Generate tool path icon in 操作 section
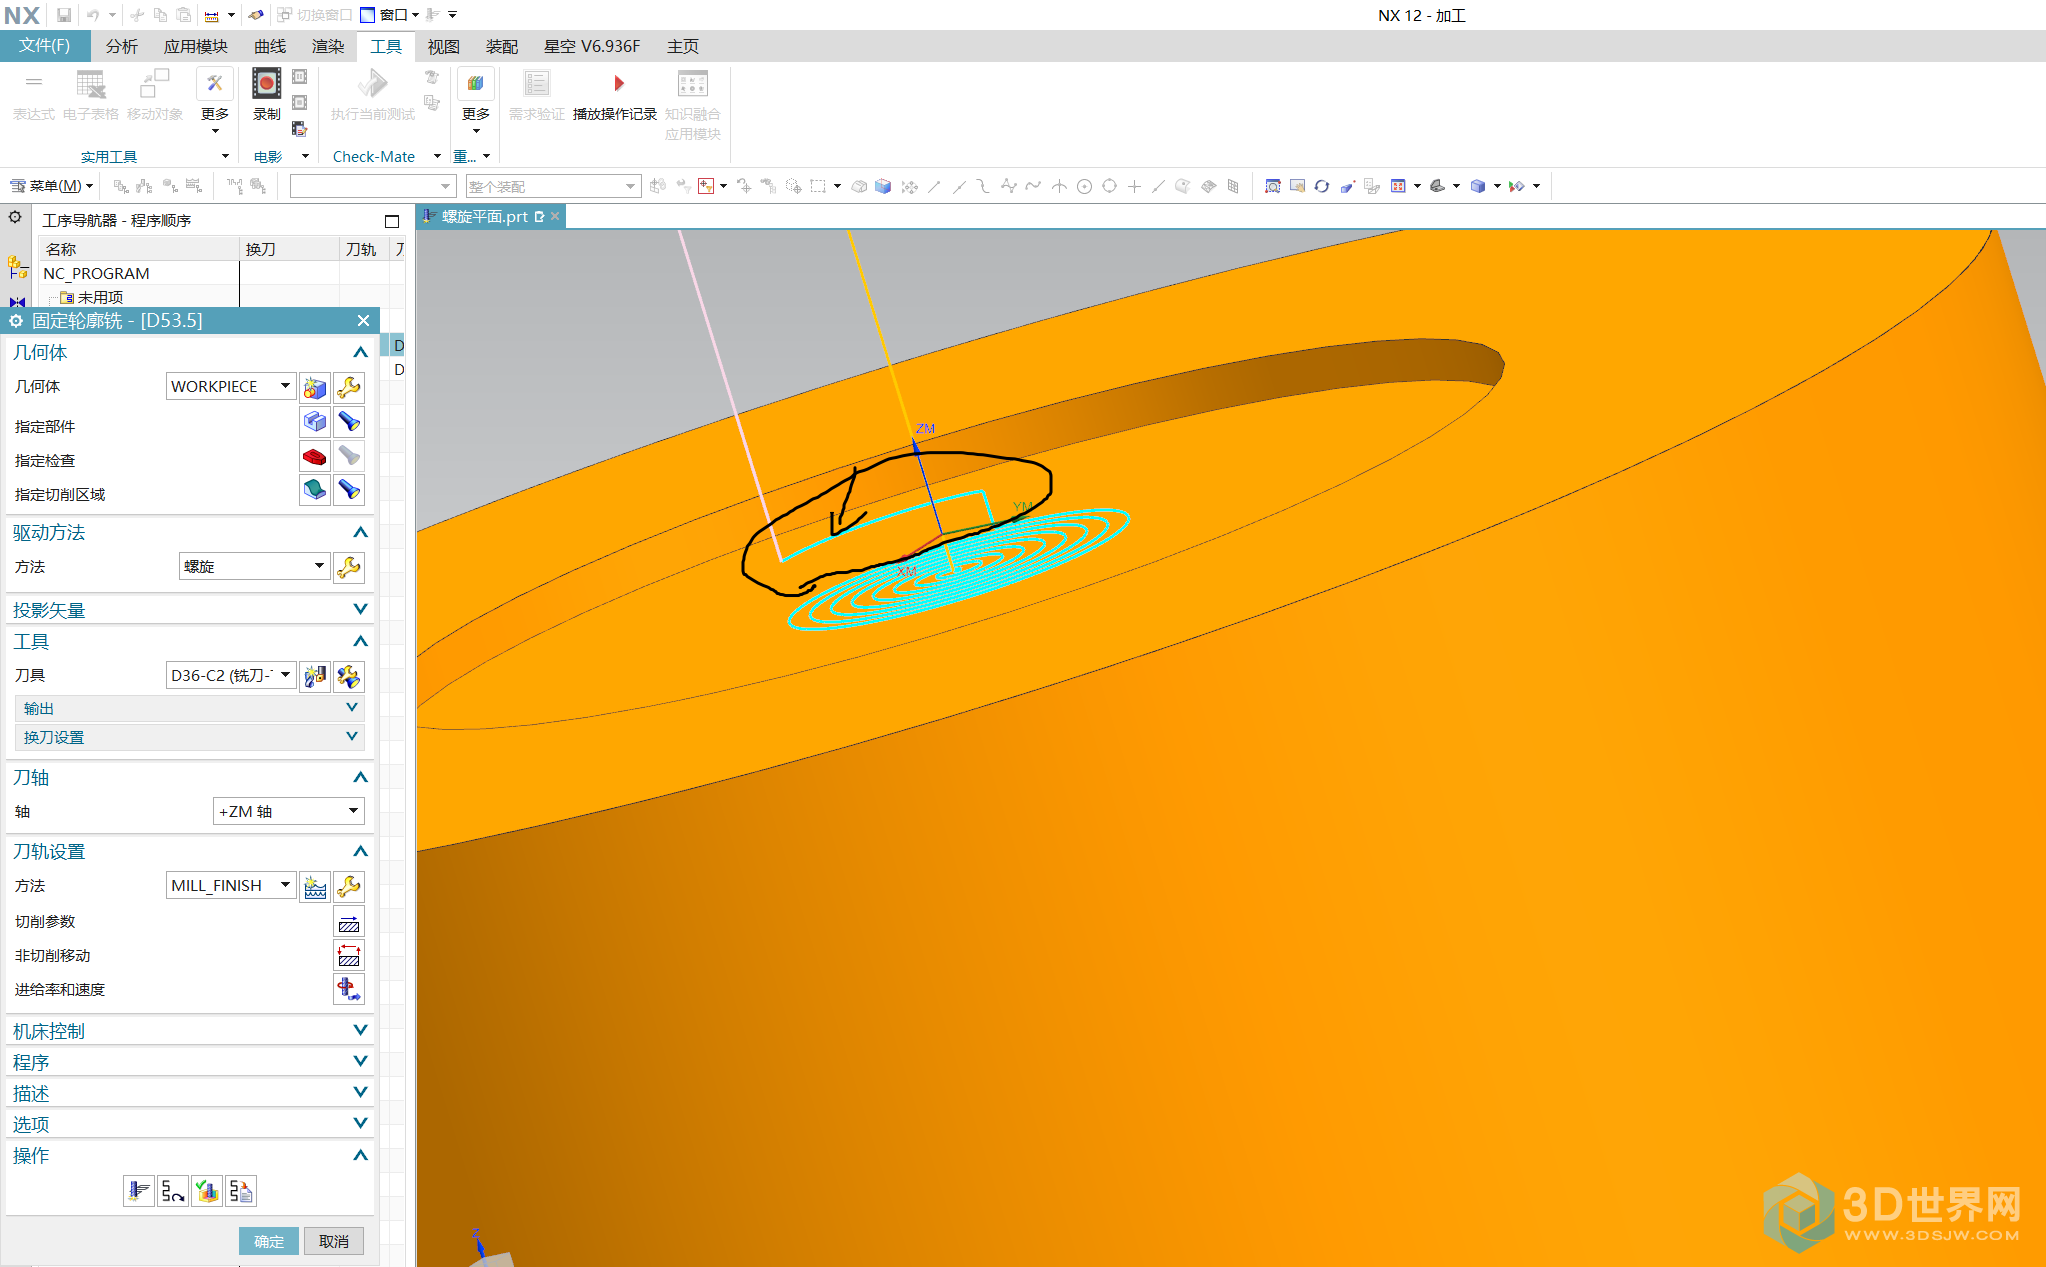 (139, 1191)
